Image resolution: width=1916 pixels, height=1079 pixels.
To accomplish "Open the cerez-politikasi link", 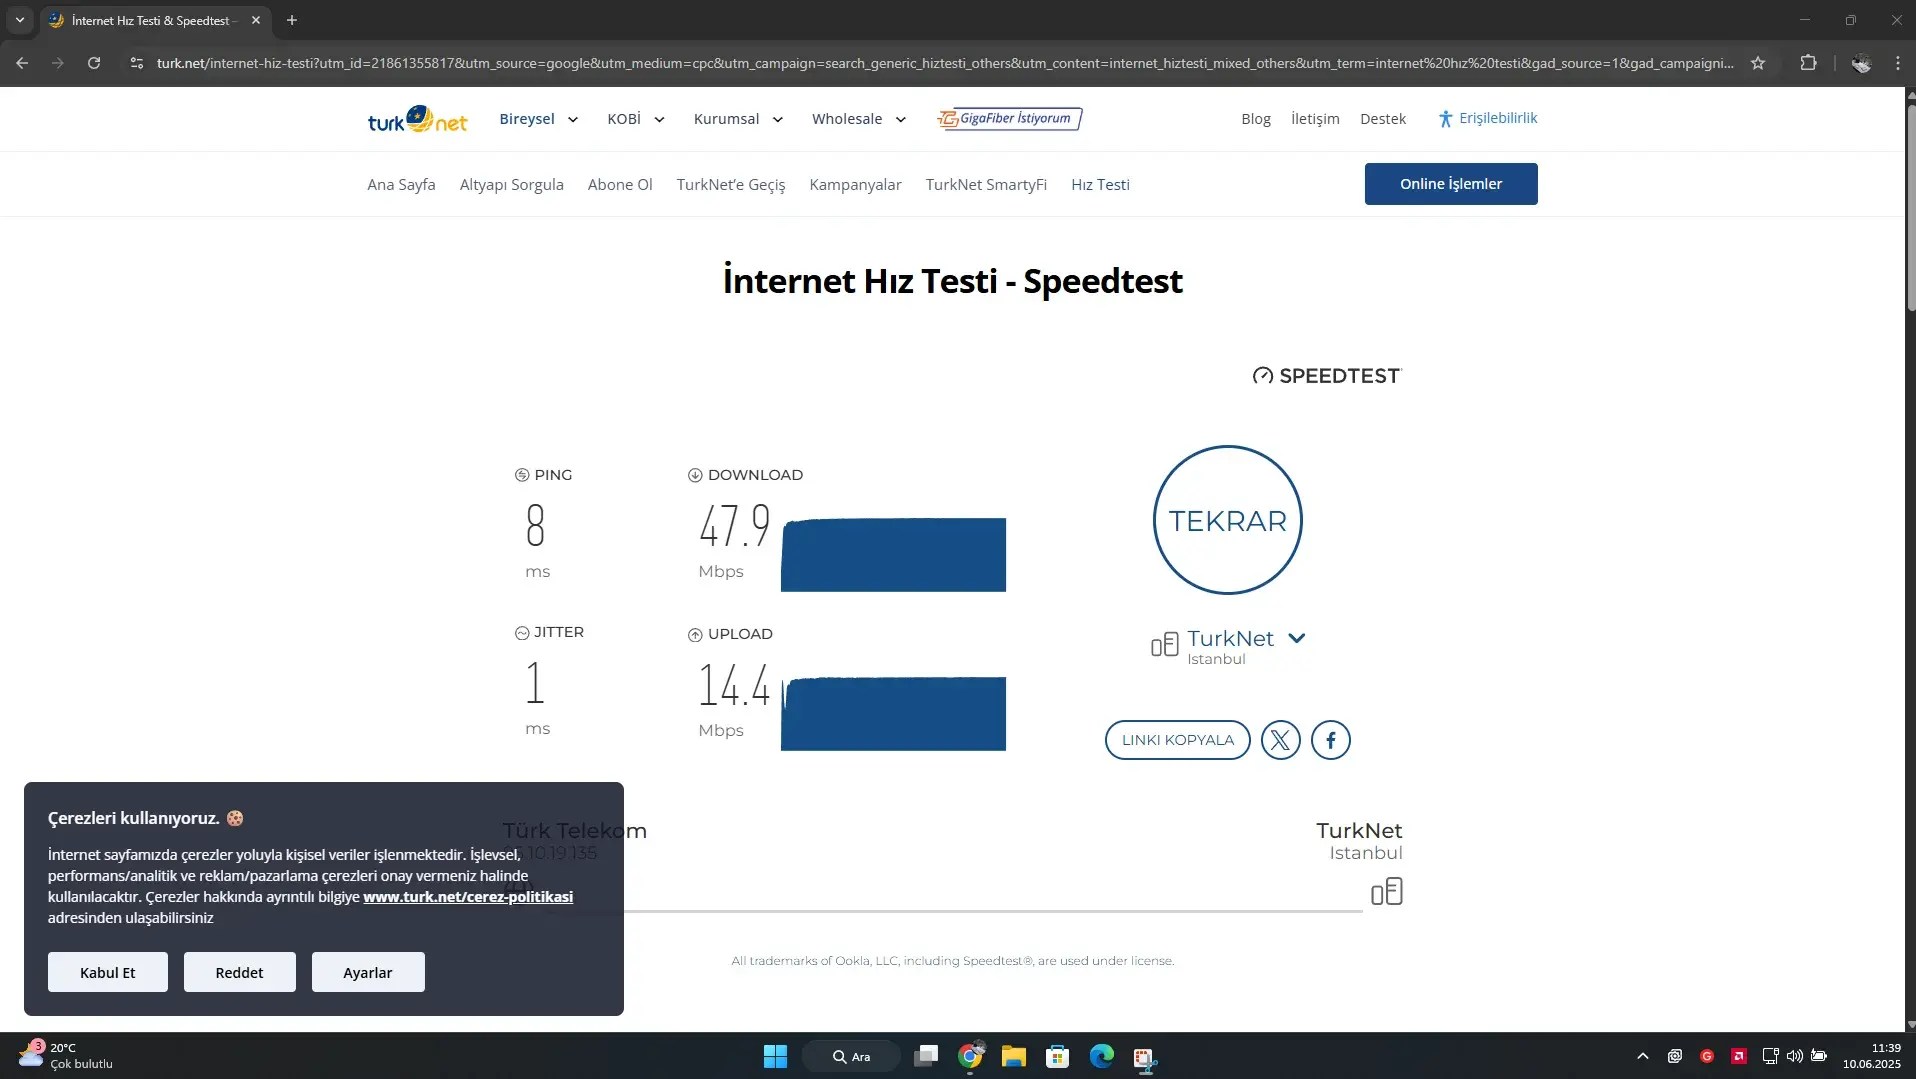I will [468, 897].
